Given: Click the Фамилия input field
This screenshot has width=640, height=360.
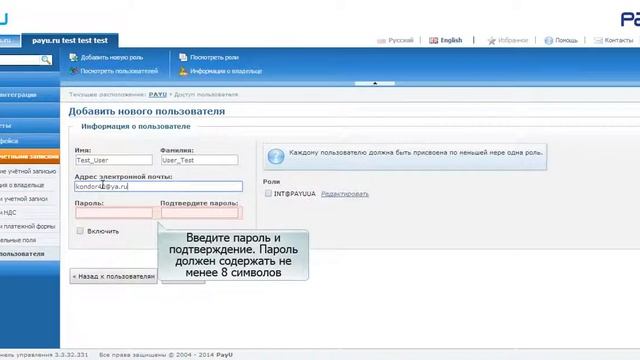Looking at the screenshot, I should click(200, 160).
